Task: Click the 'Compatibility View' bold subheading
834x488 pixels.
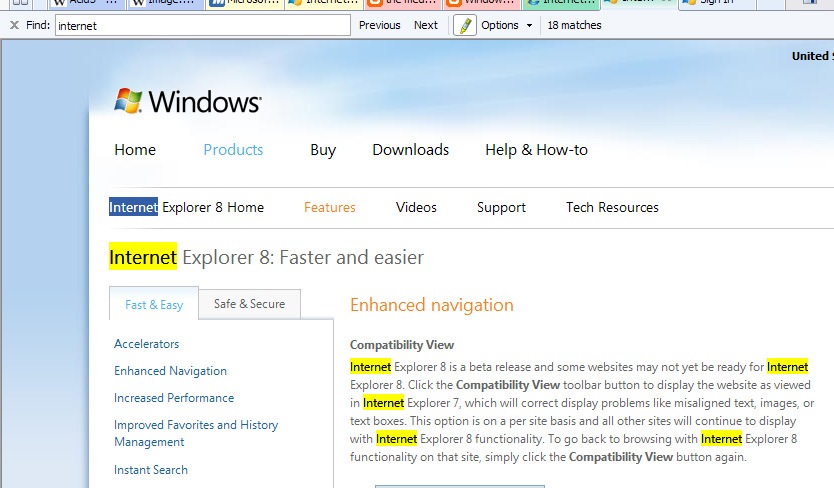Action: [402, 345]
